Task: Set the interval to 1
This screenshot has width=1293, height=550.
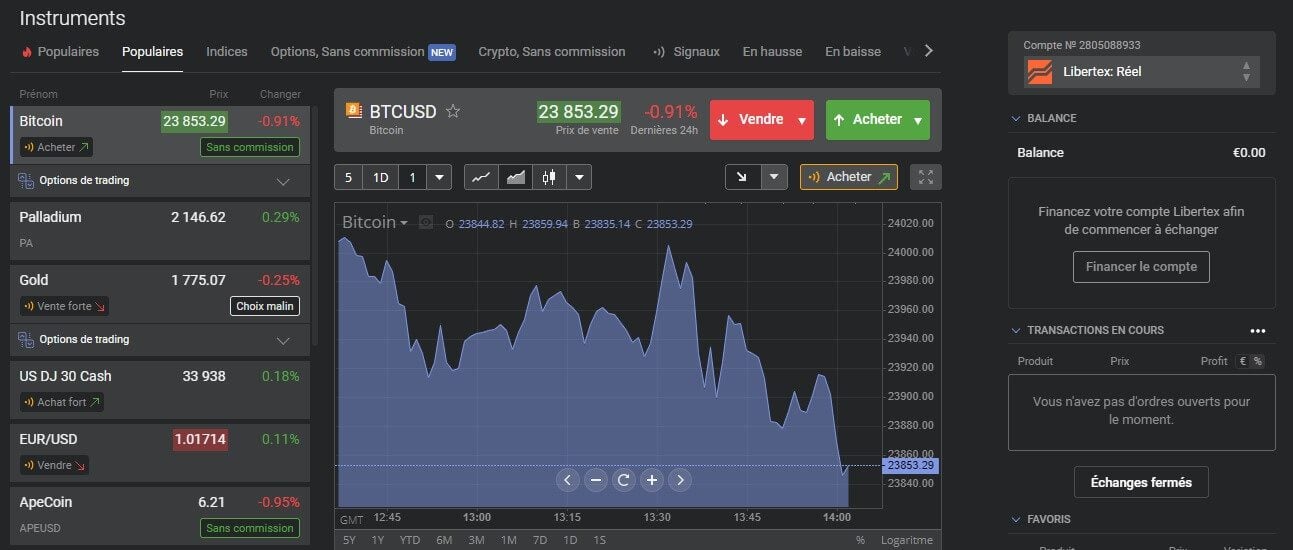Action: [411, 177]
